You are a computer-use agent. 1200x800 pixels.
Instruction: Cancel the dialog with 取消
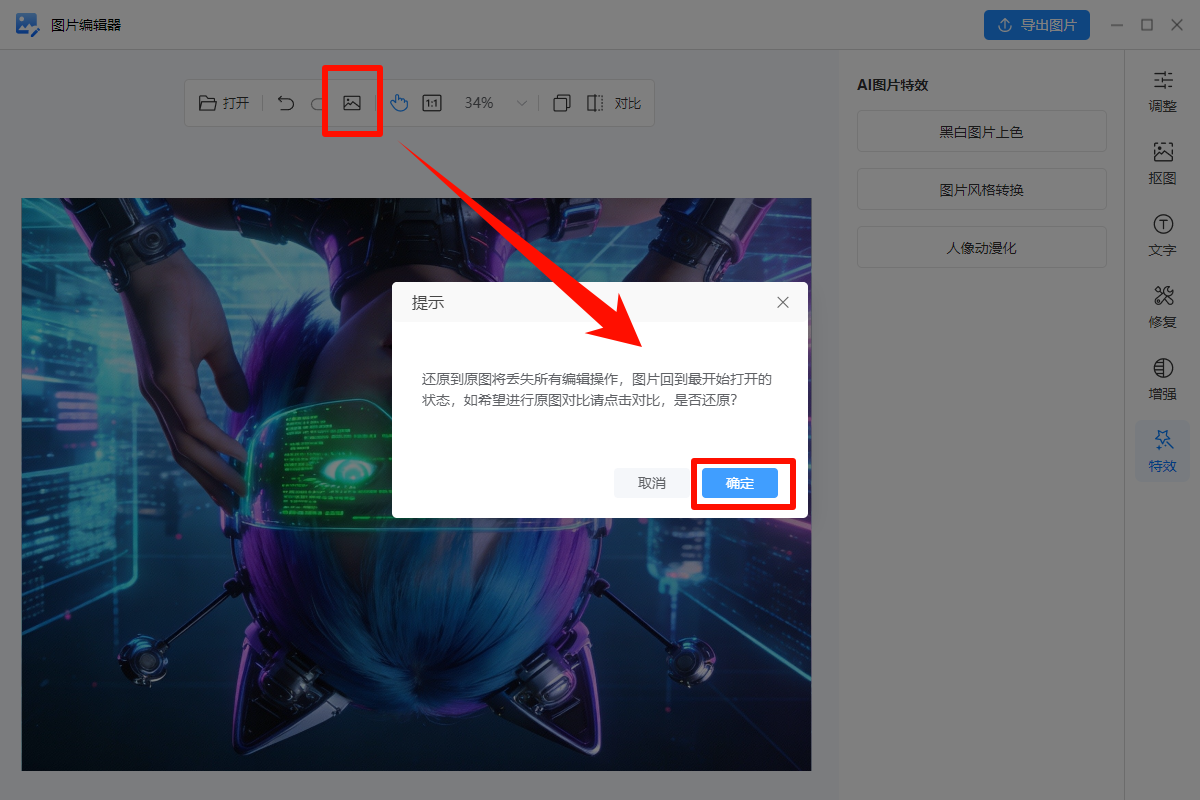651,483
